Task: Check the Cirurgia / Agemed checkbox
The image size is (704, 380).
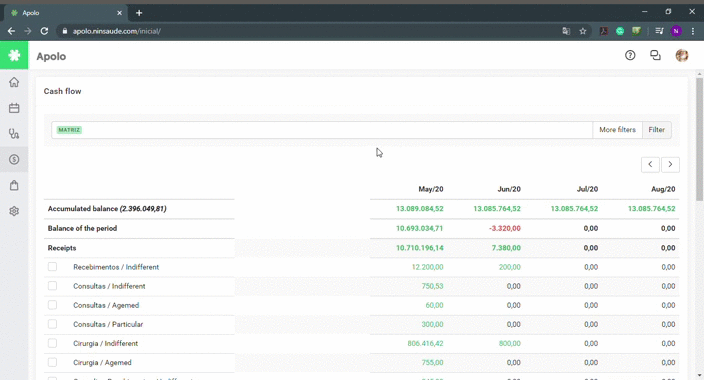Action: click(53, 362)
